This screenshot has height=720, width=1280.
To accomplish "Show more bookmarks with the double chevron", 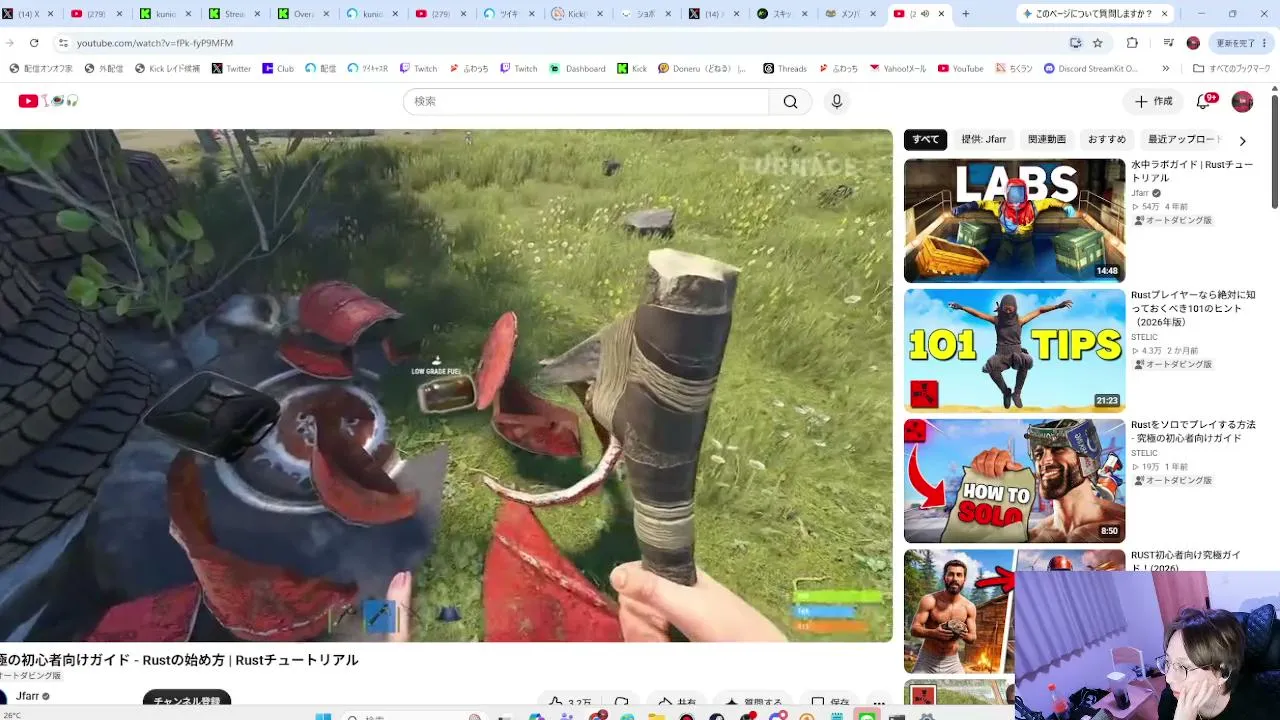I will (1165, 69).
